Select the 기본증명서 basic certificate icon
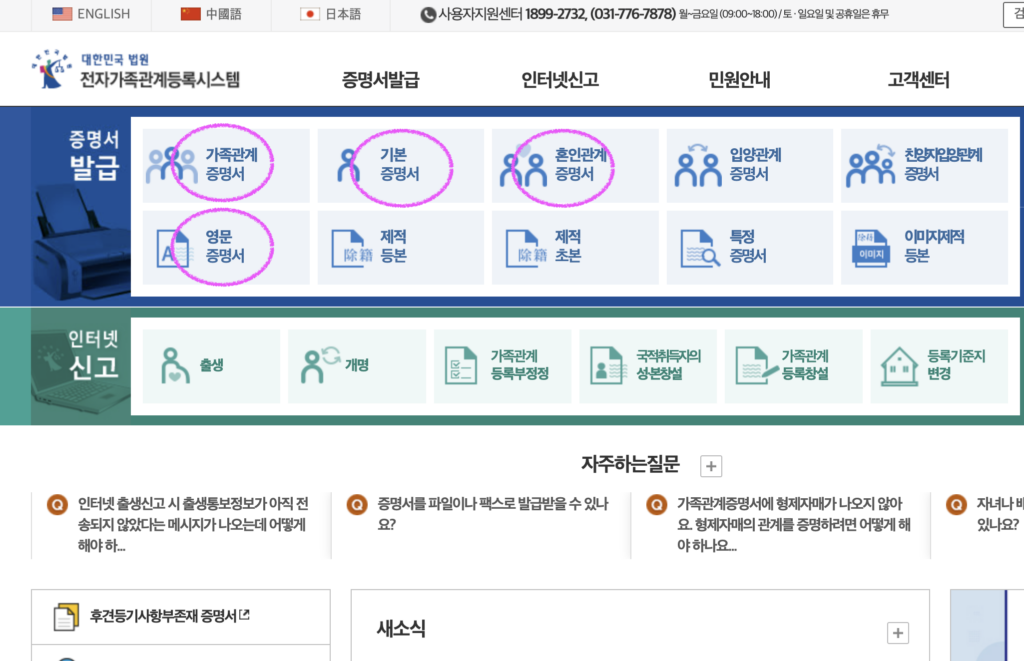The image size is (1024, 661). (x=400, y=165)
